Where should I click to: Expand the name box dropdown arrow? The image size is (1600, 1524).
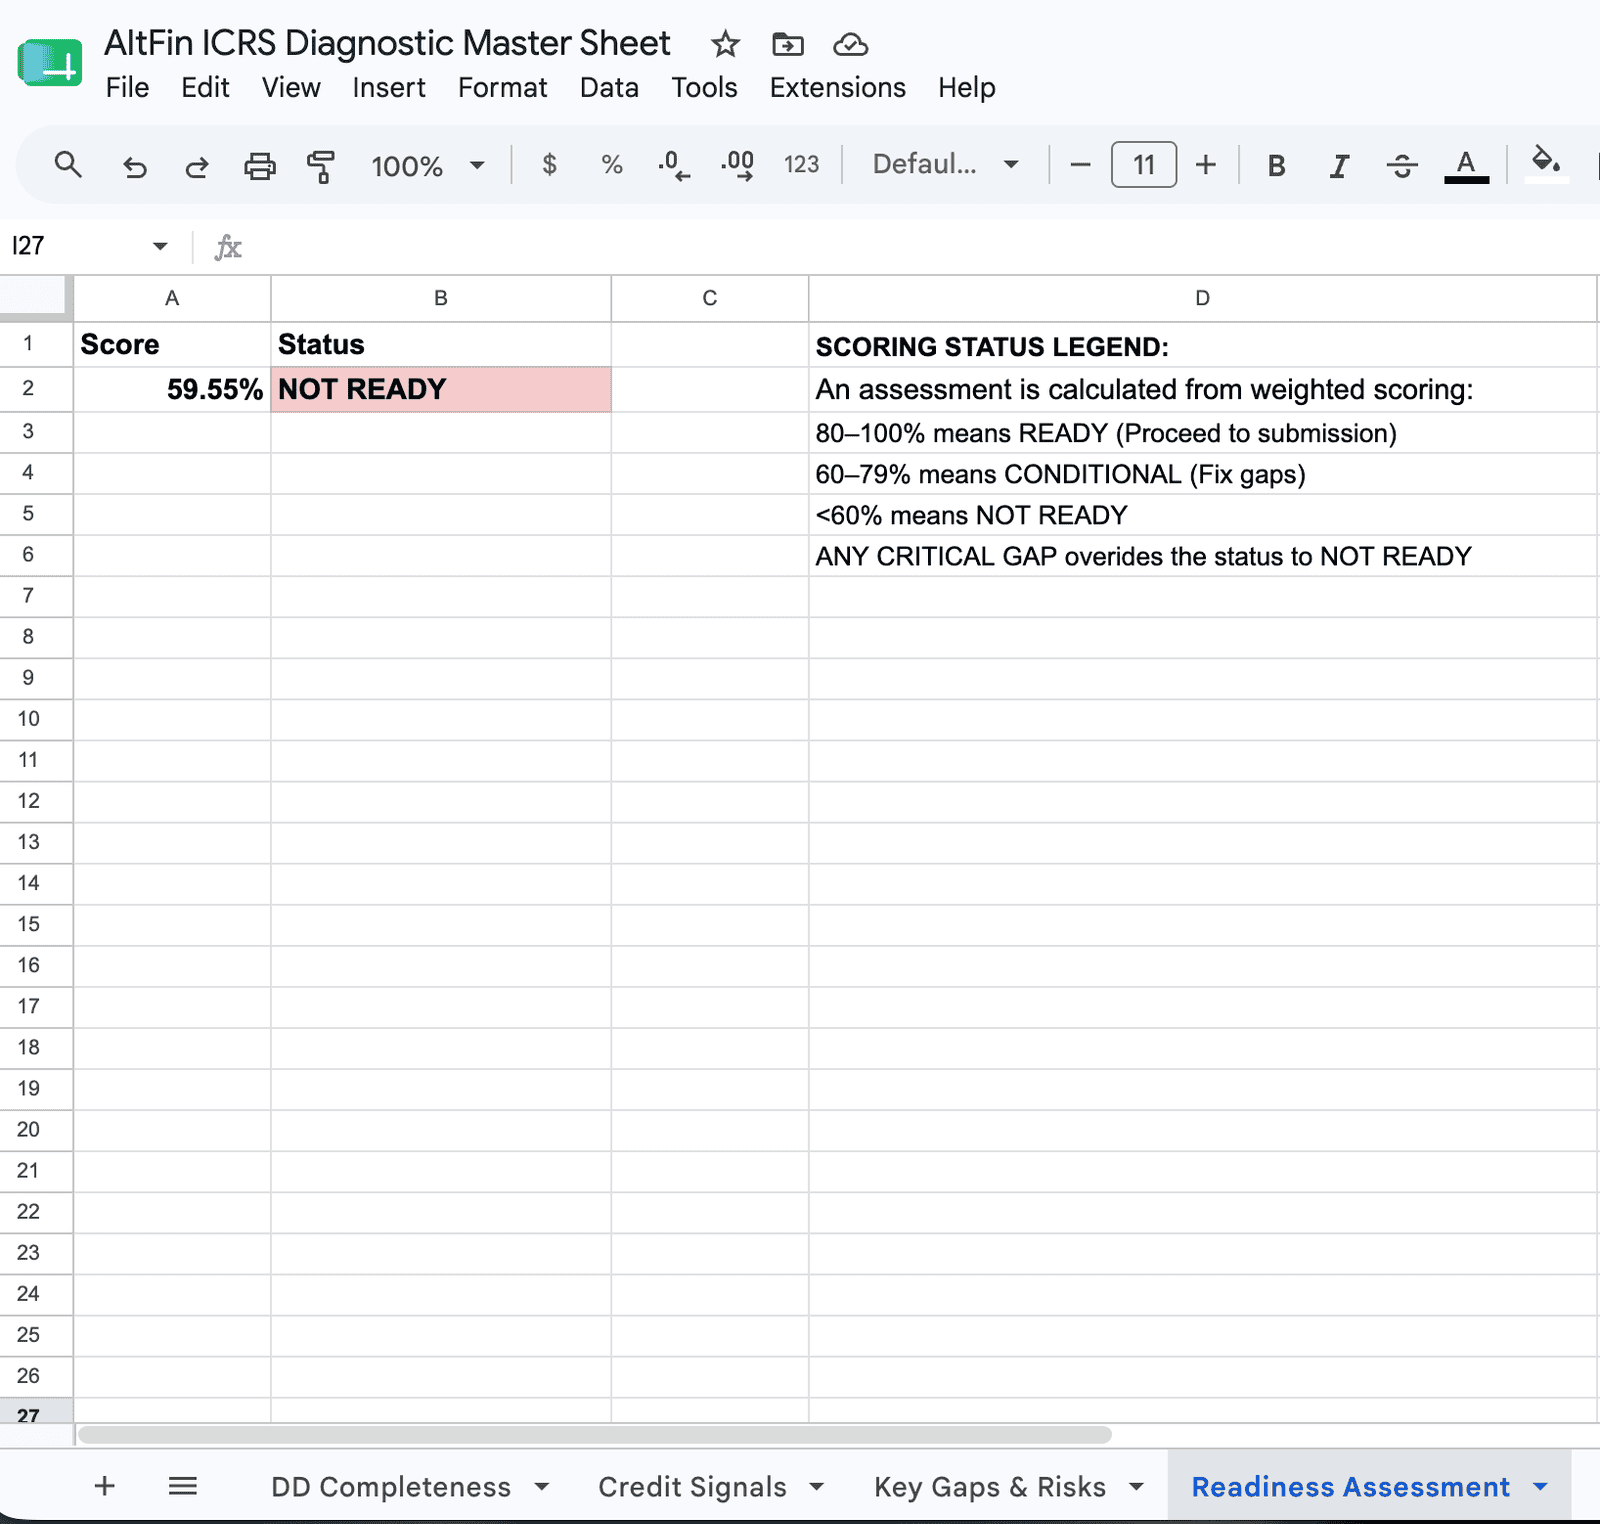(x=160, y=246)
